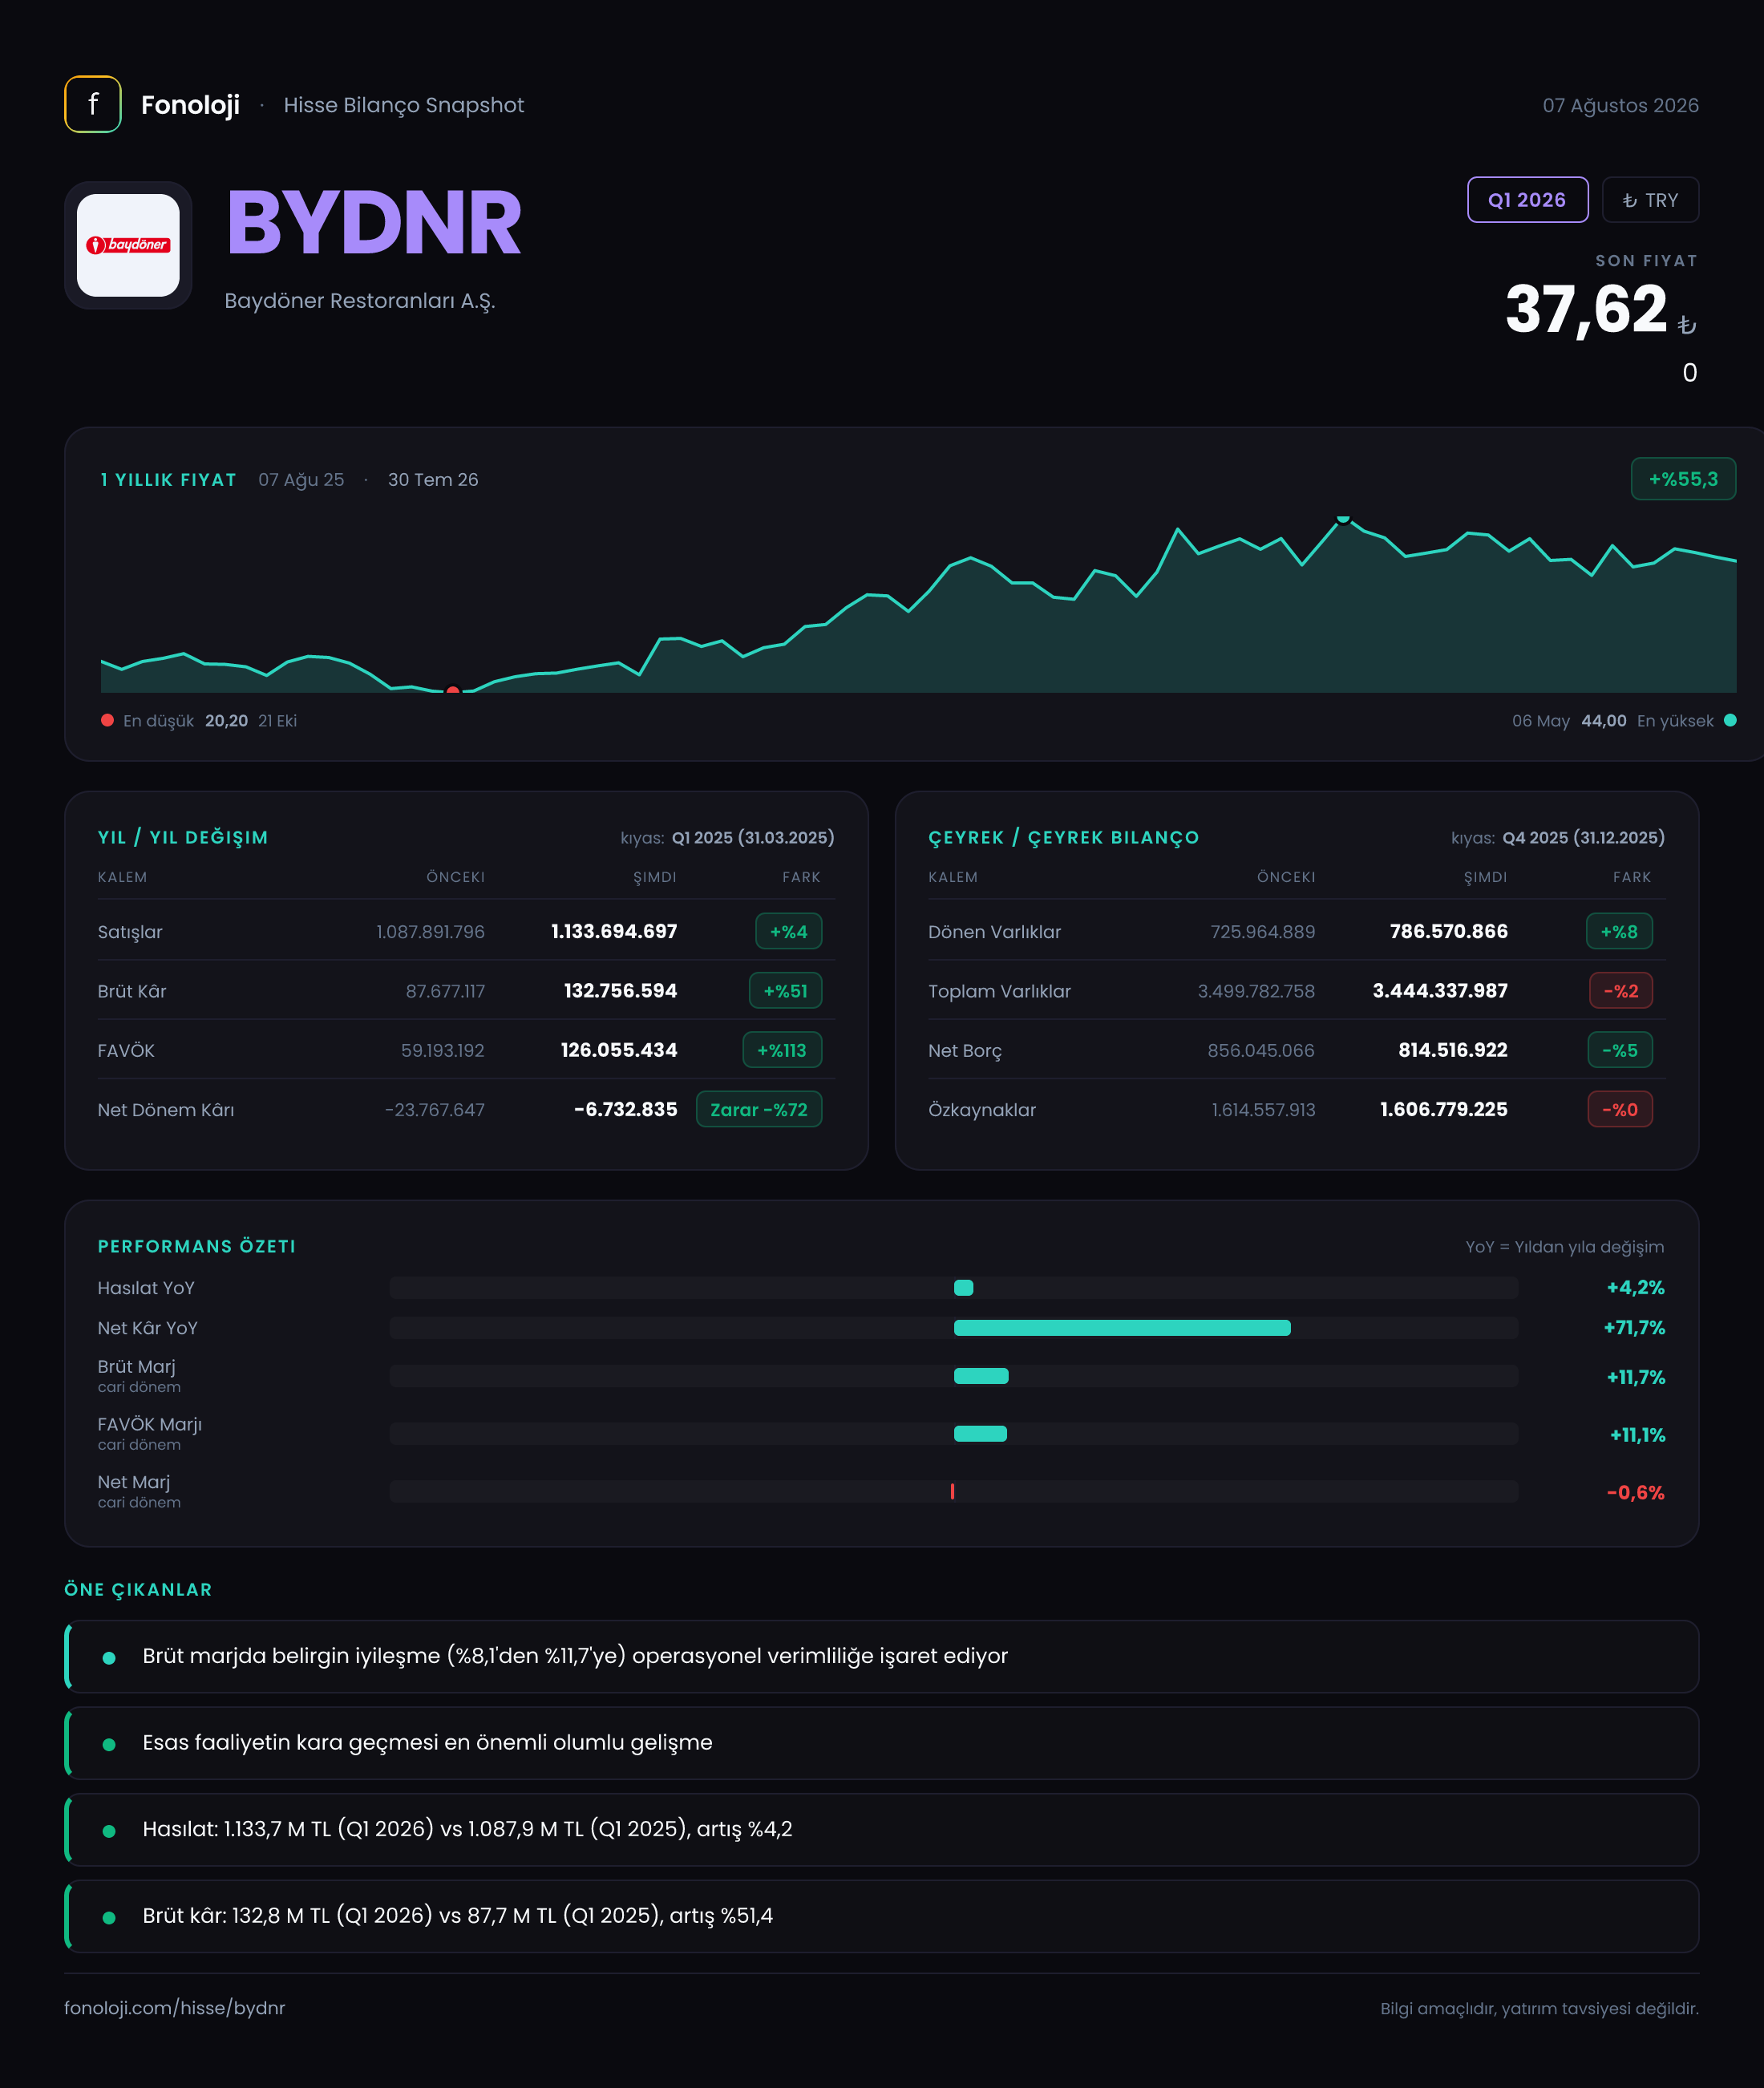Click the Baydöner Restoranları A.Ş. company name

[360, 301]
